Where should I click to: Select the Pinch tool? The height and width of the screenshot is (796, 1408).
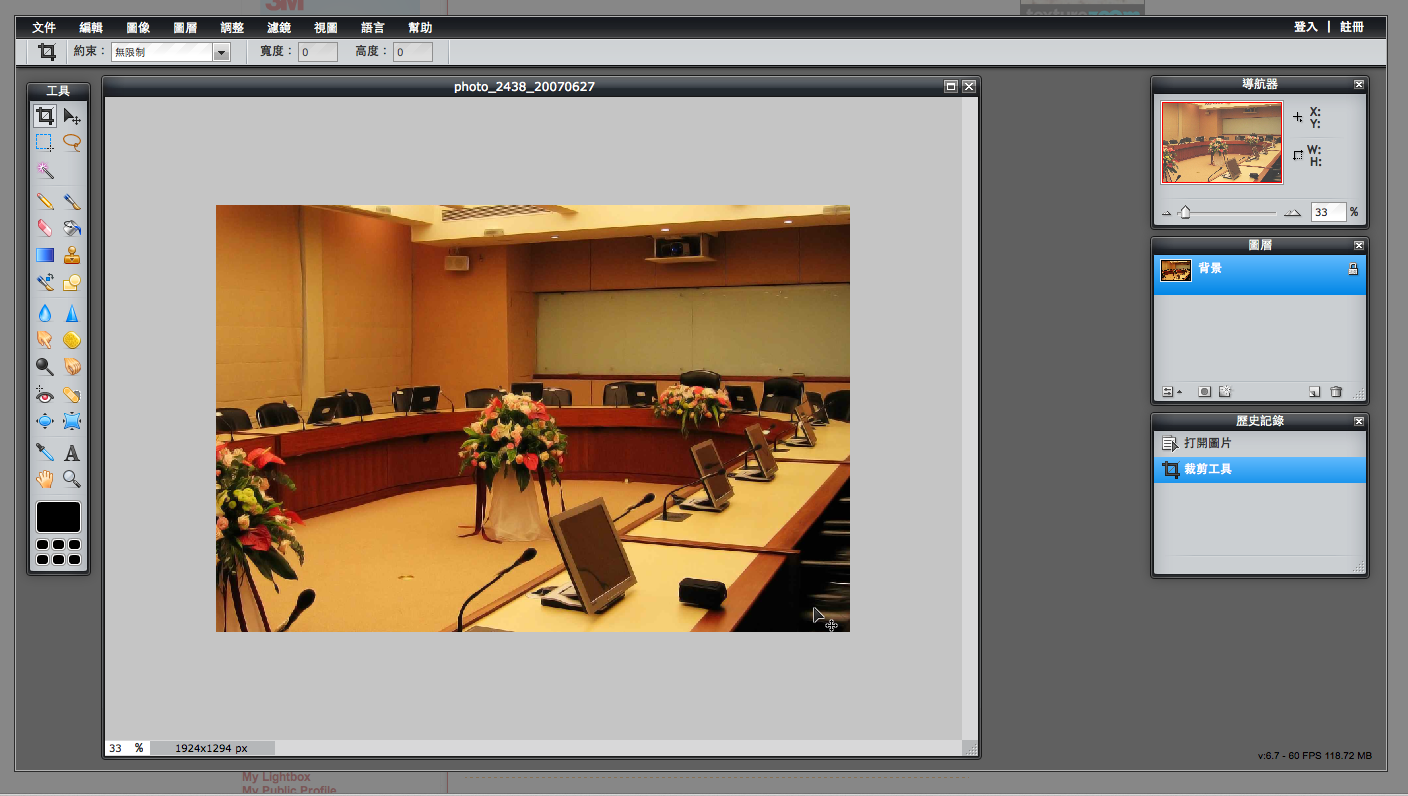72,421
